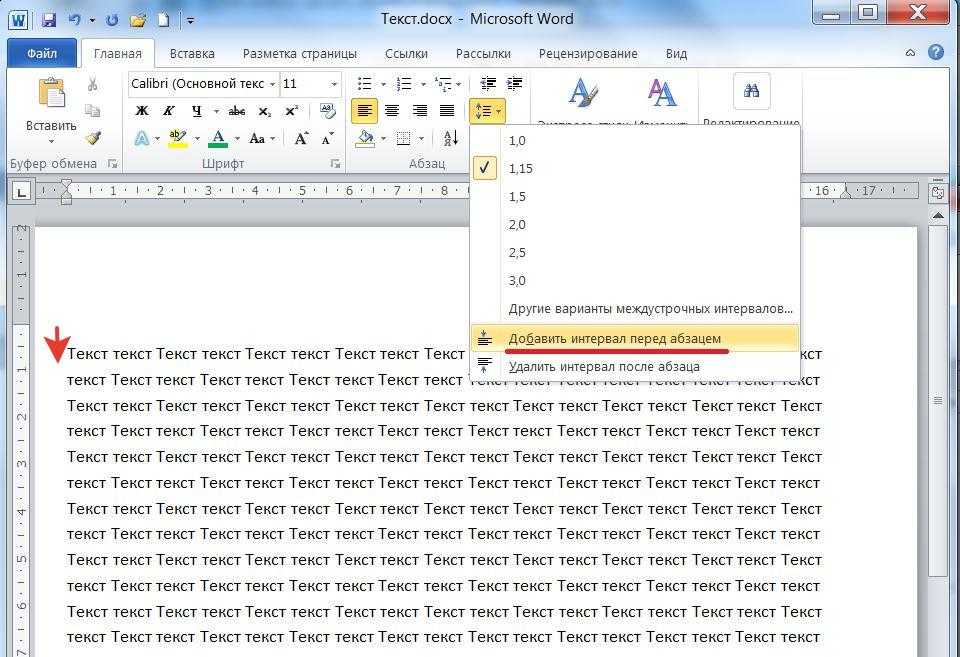The image size is (960, 657).
Task: Expand the line spacing dropdown button
Action: [x=487, y=111]
